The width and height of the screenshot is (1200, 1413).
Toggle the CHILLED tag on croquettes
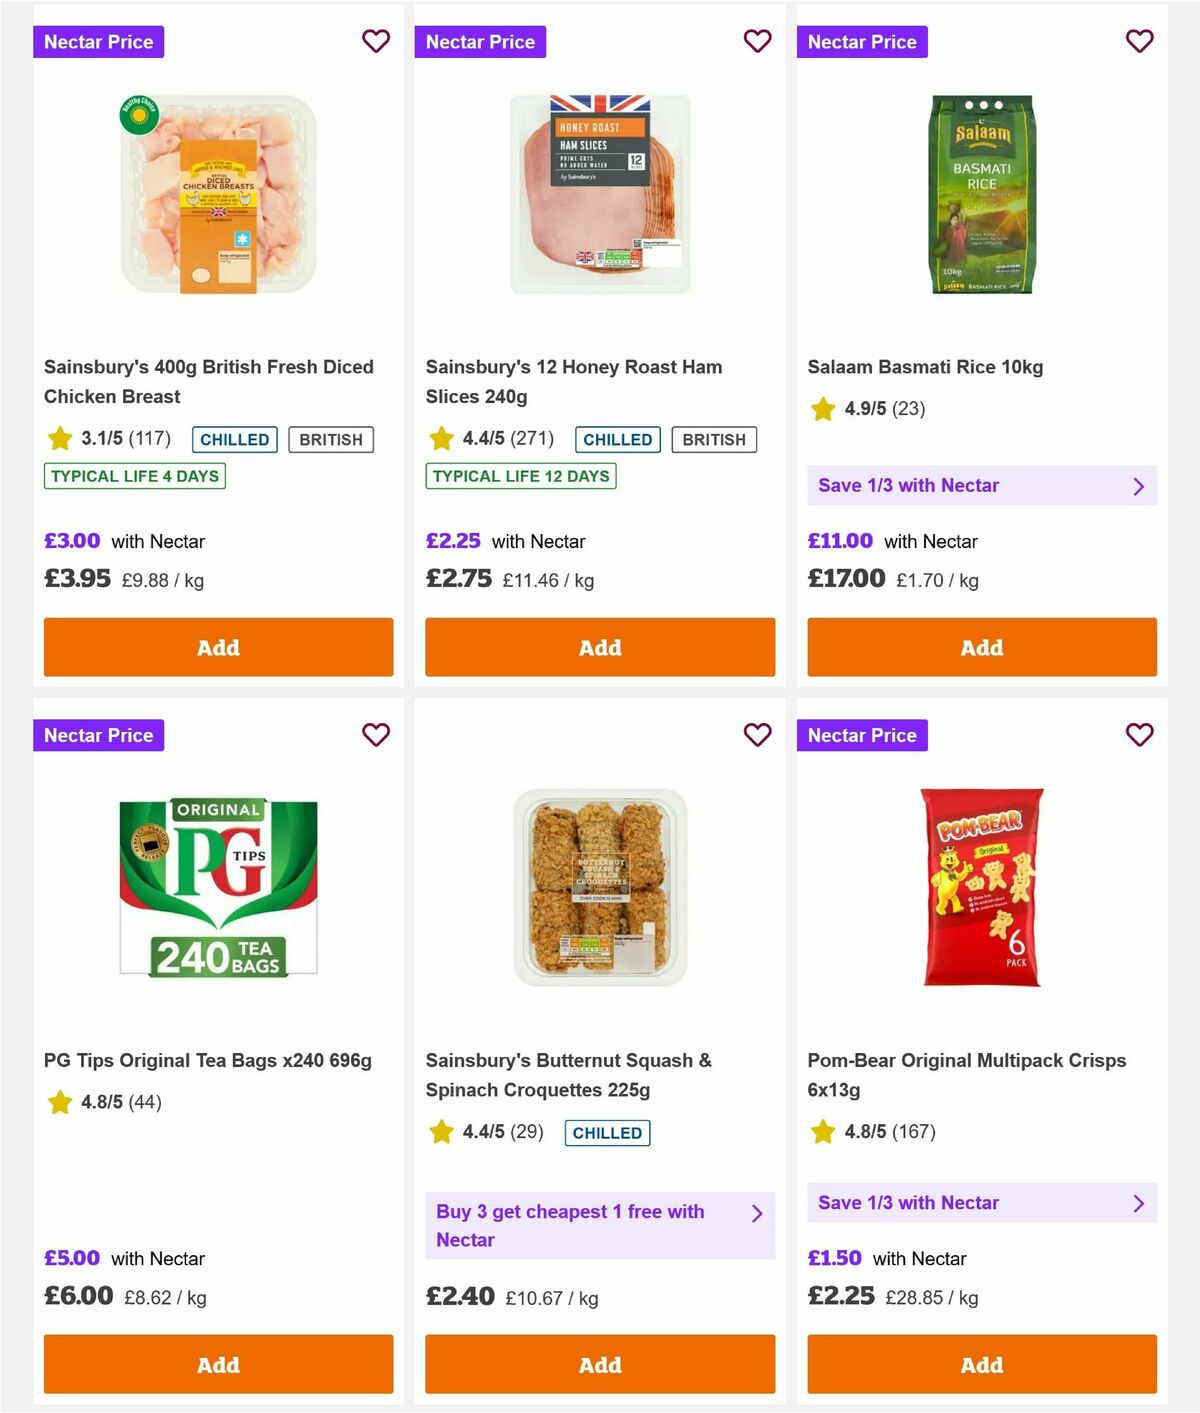pyautogui.click(x=607, y=1132)
